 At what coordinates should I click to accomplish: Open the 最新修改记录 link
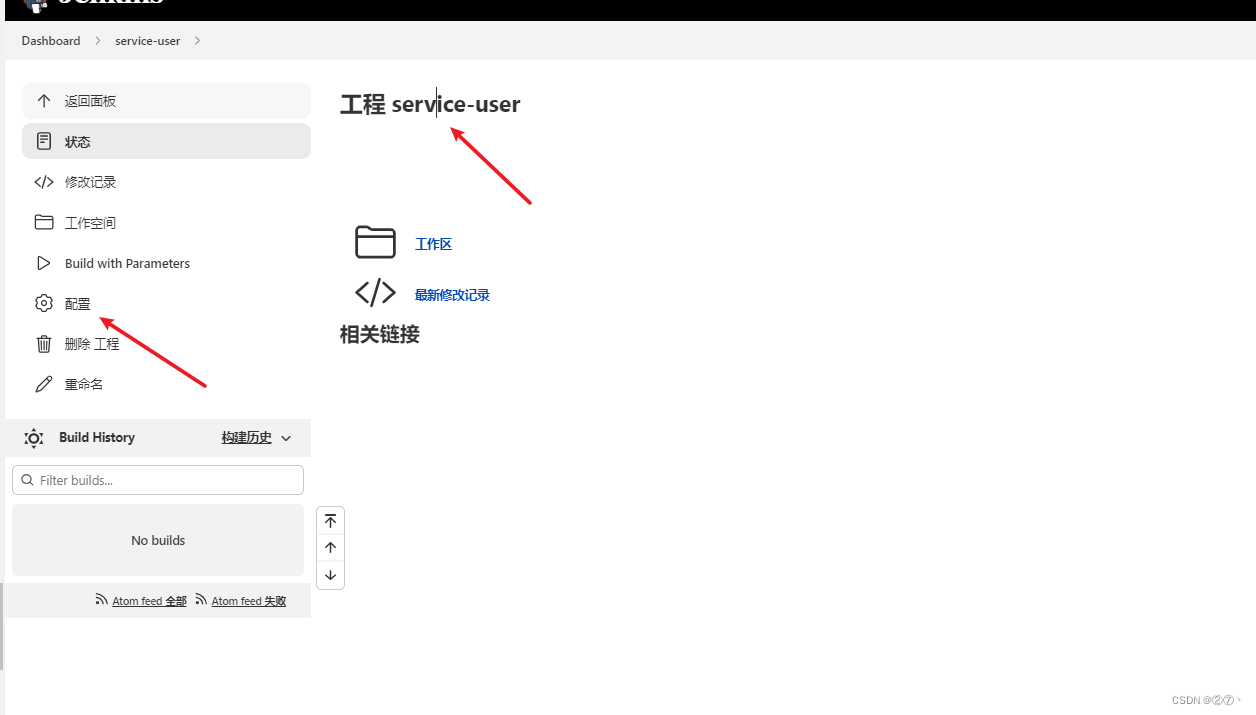pos(452,295)
